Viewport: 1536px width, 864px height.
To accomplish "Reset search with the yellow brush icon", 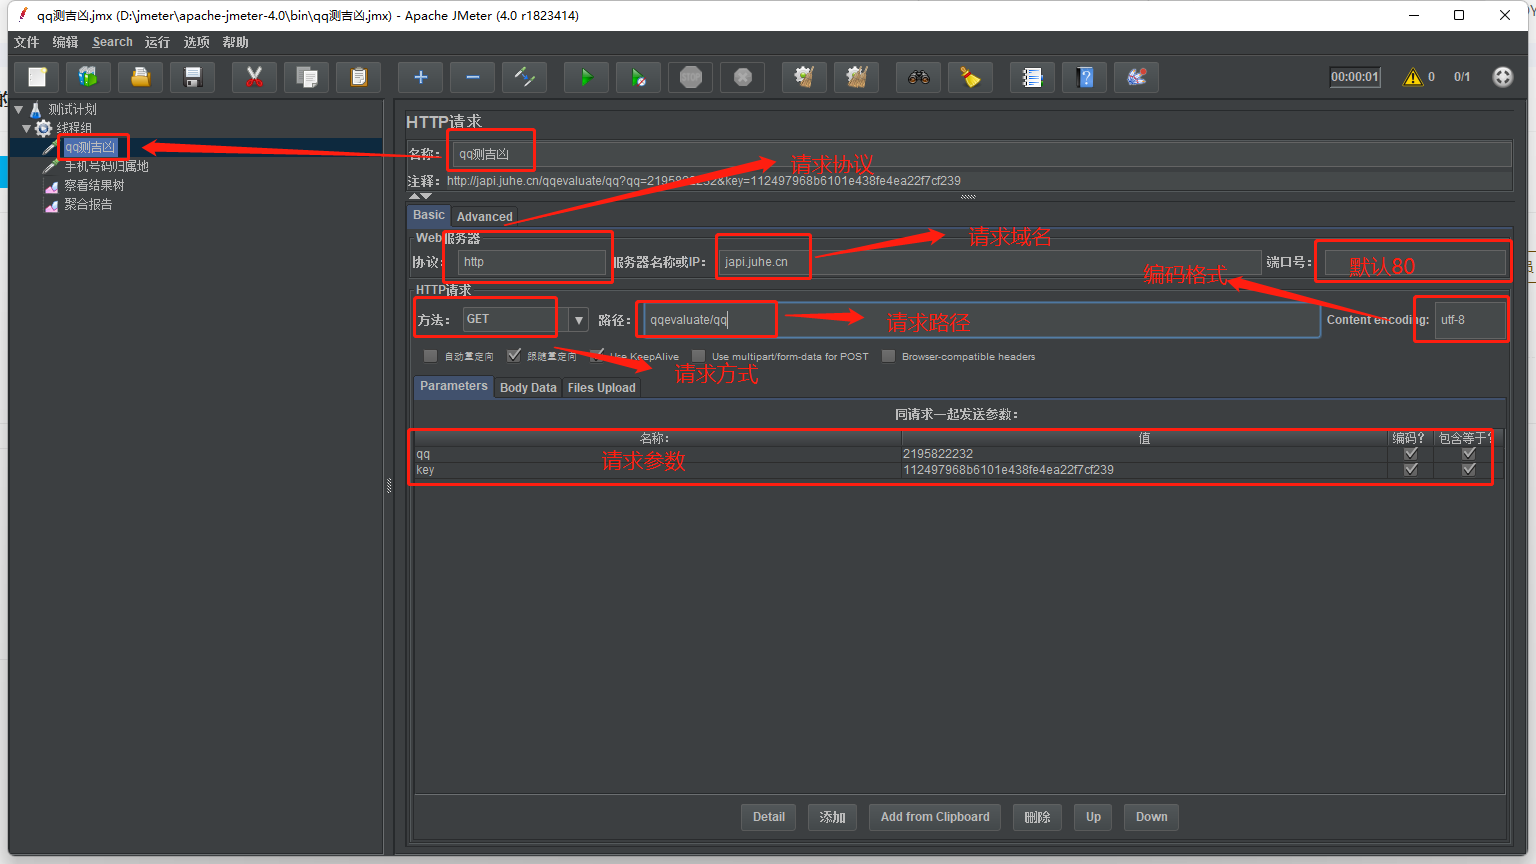I will point(970,77).
